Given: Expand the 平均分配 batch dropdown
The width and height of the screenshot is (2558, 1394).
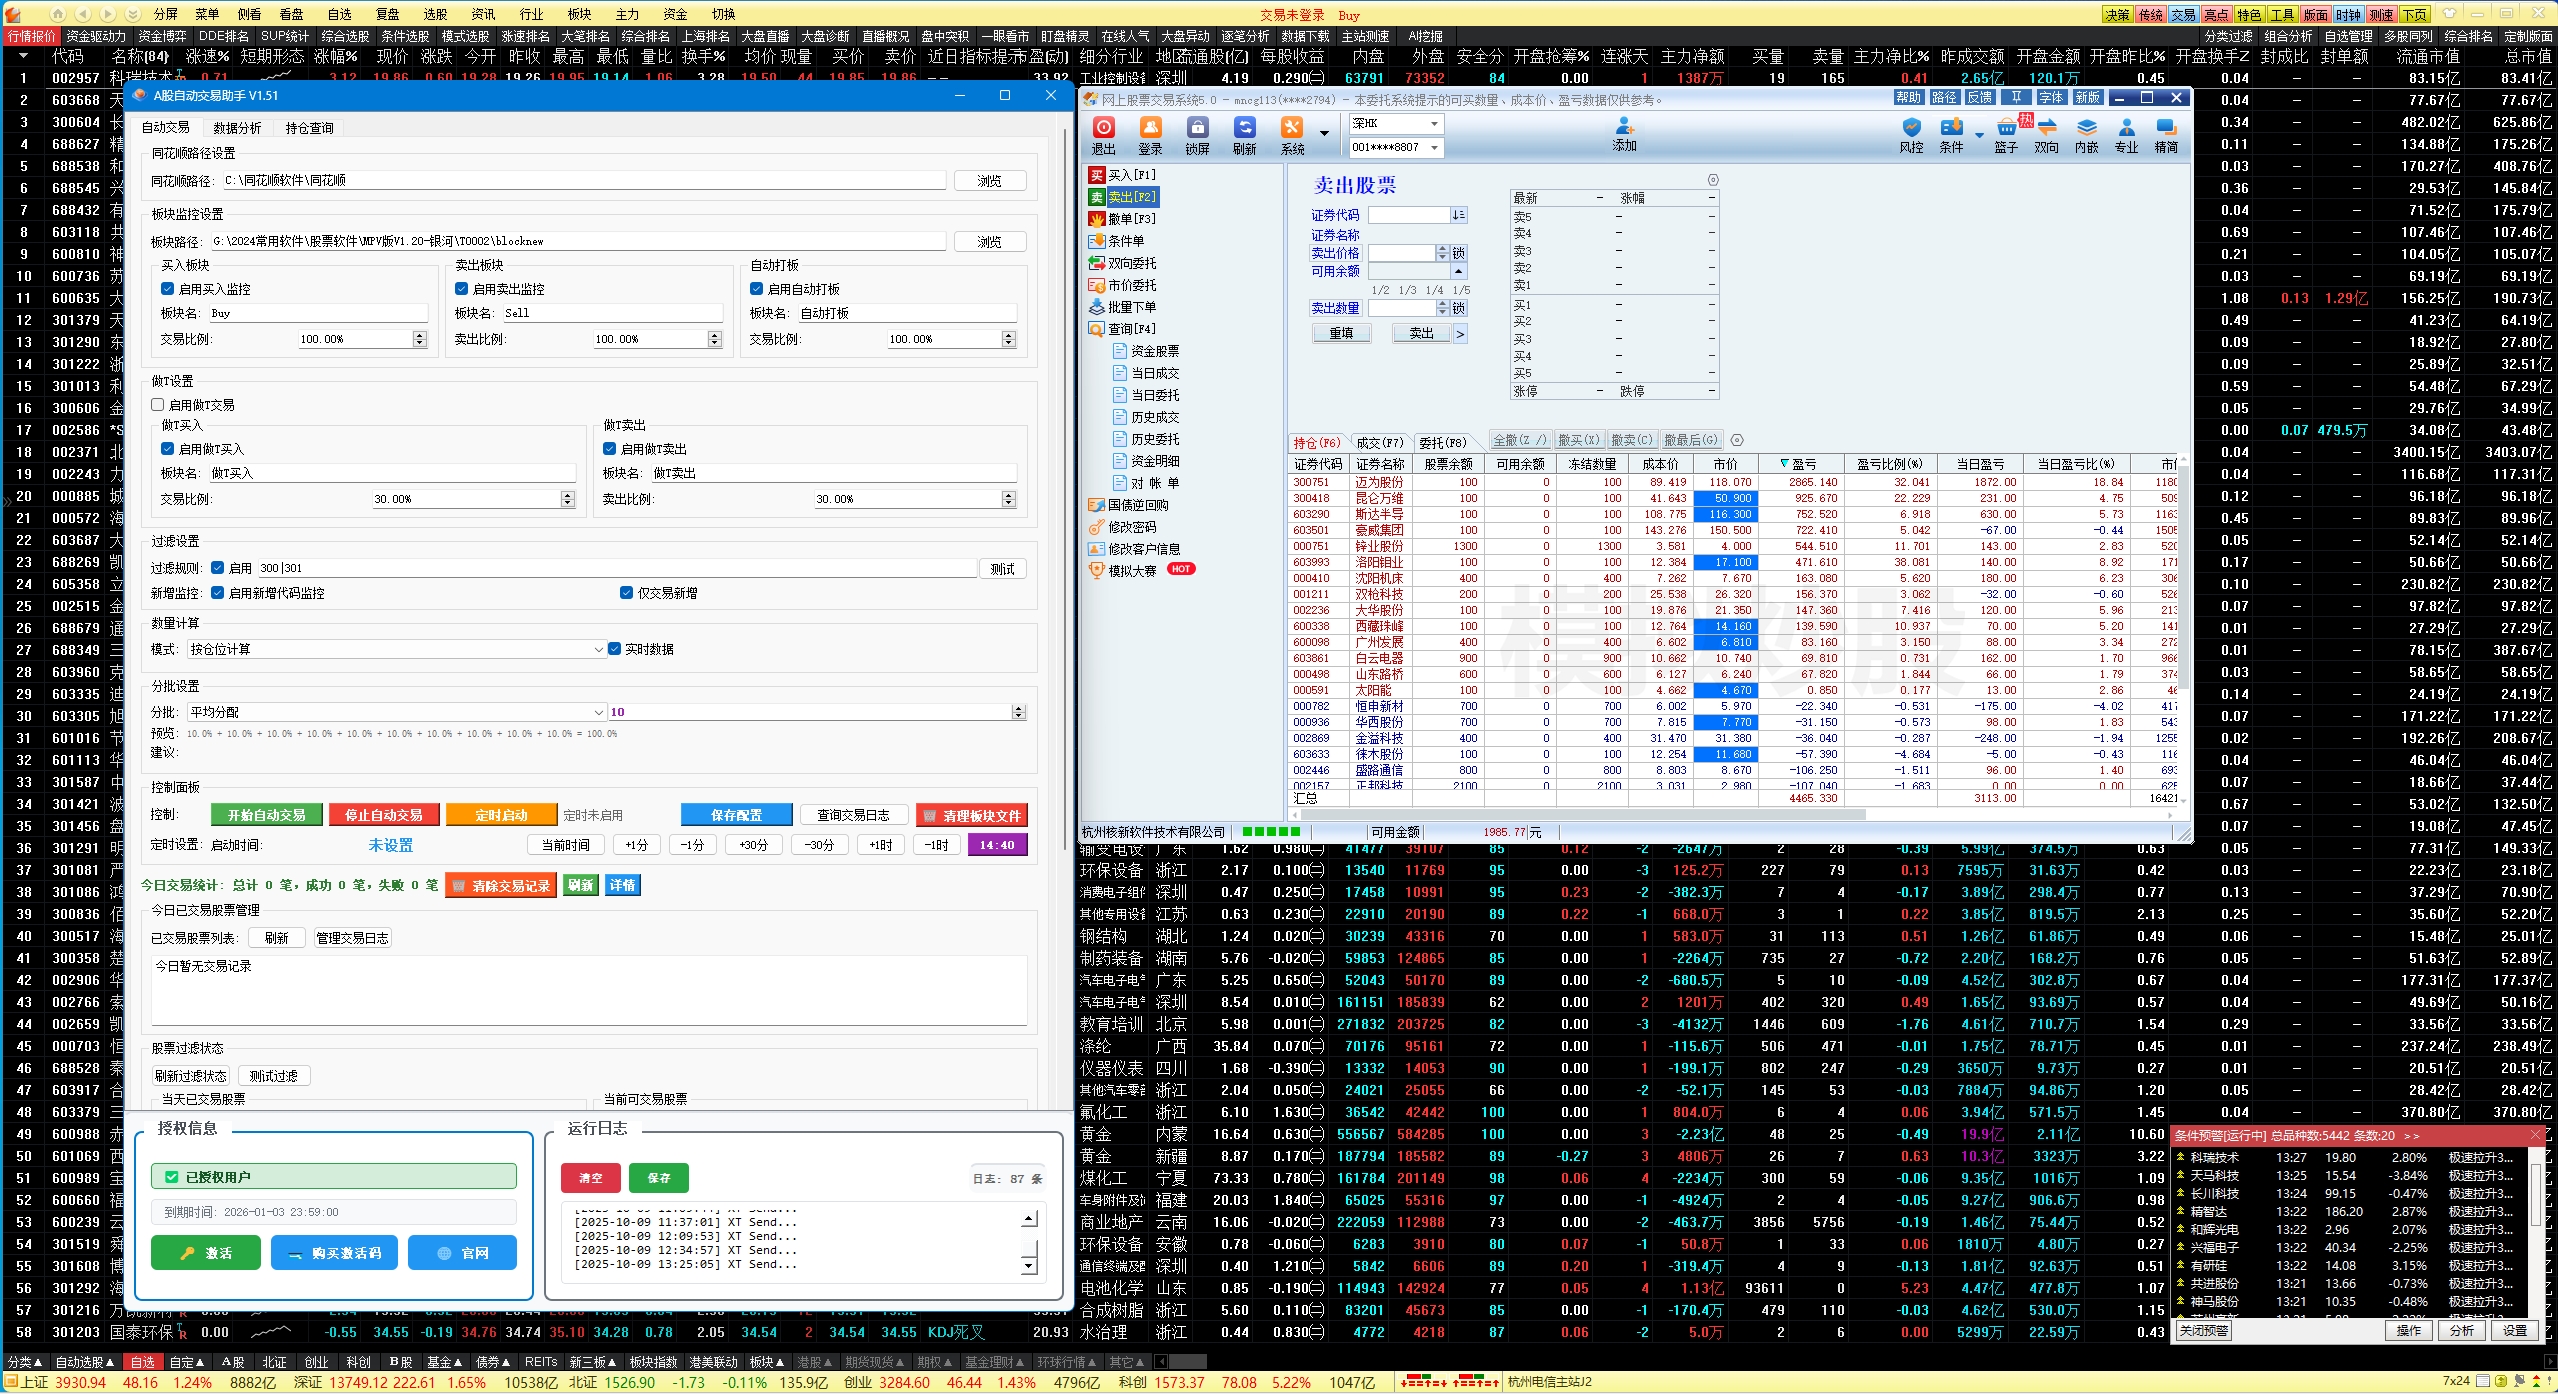Looking at the screenshot, I should 598,713.
